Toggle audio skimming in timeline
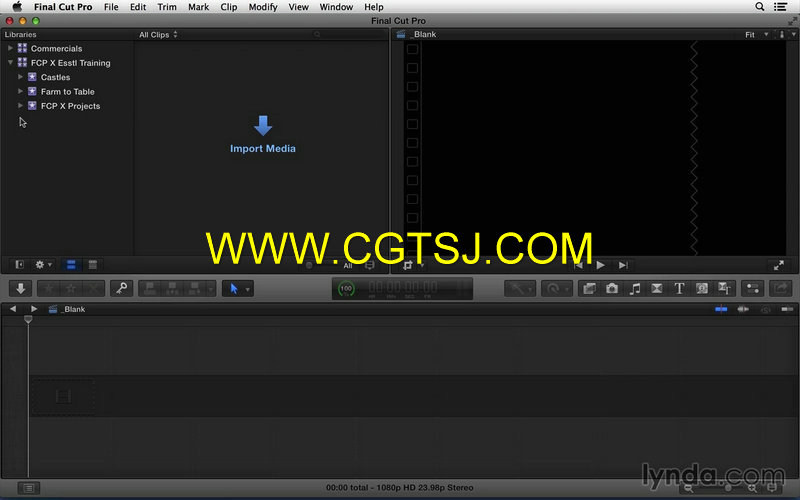The height and width of the screenshot is (500, 800). 743,309
